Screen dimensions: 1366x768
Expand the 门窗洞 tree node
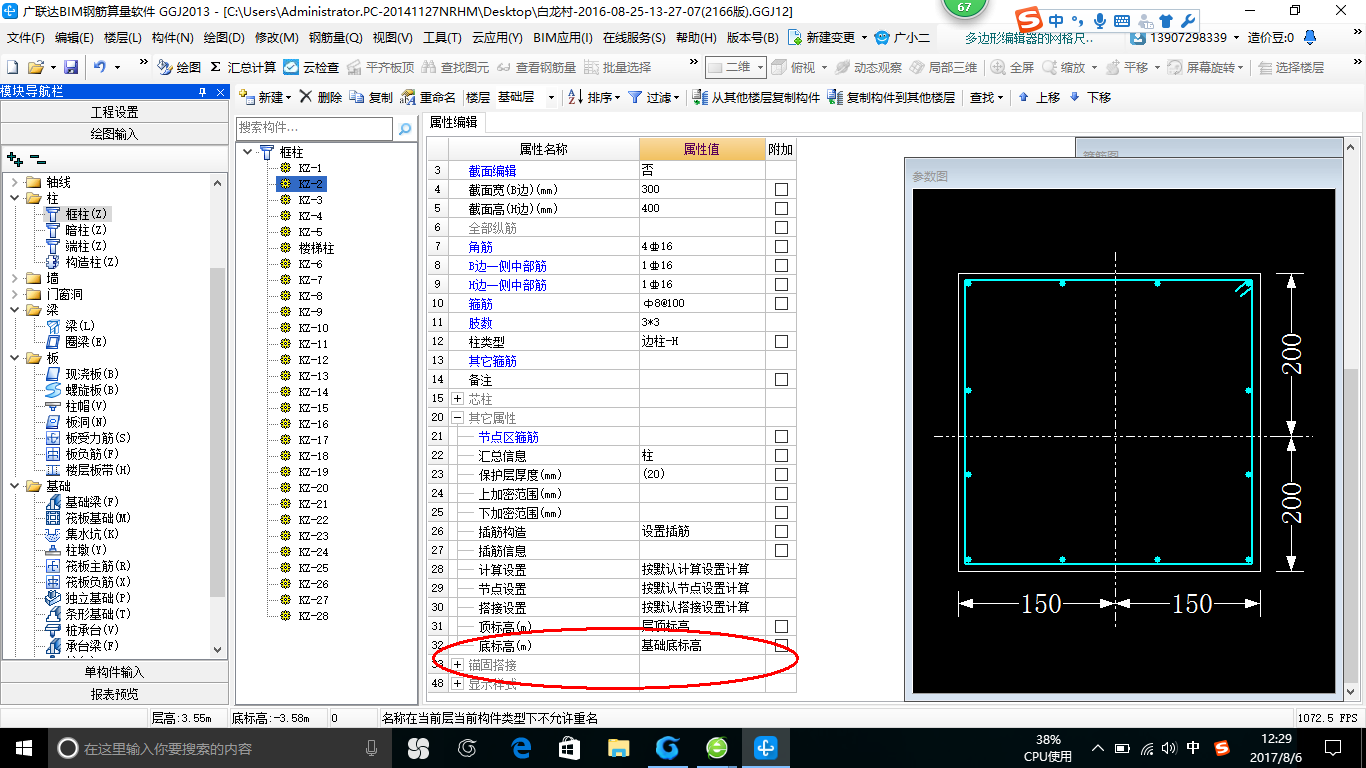(x=14, y=294)
